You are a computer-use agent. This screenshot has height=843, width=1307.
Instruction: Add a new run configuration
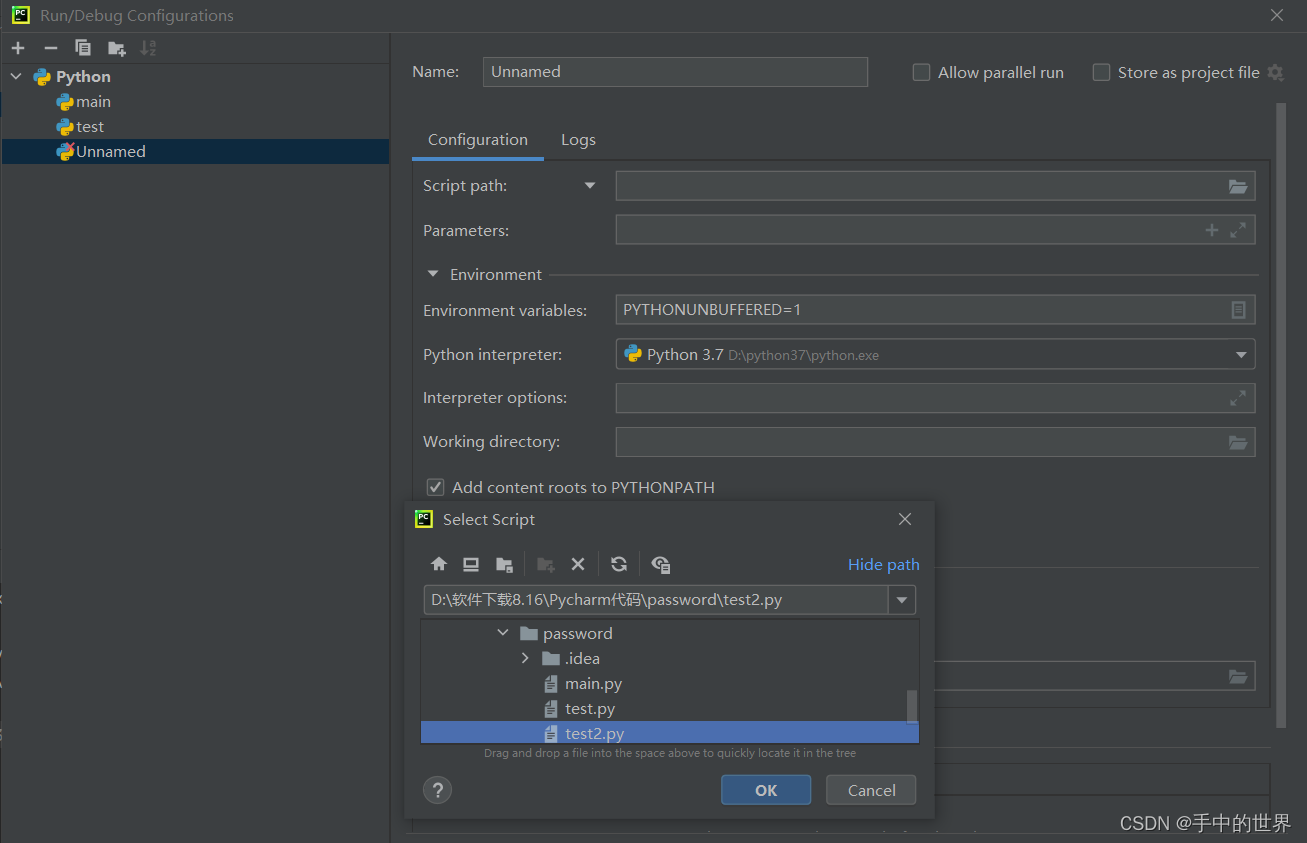pyautogui.click(x=18, y=48)
